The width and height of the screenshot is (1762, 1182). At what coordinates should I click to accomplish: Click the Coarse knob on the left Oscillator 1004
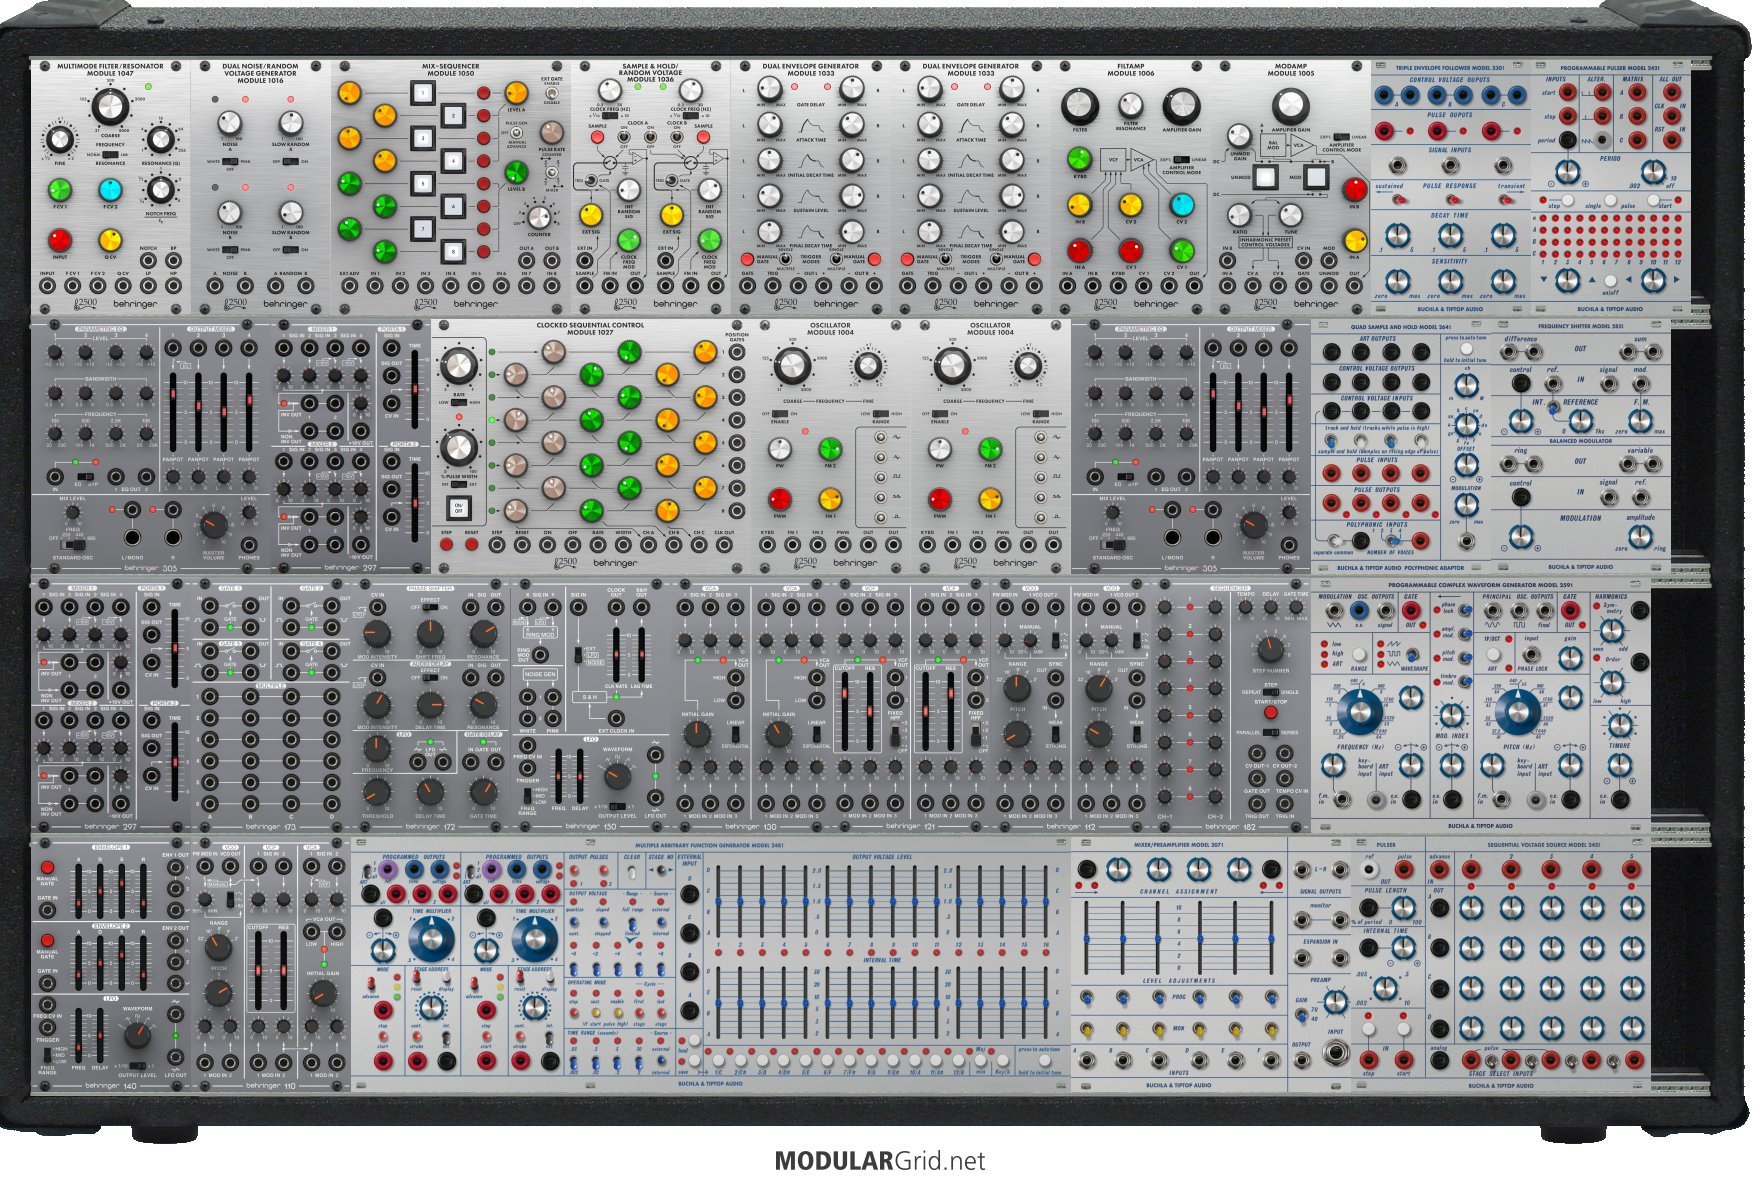[x=793, y=366]
